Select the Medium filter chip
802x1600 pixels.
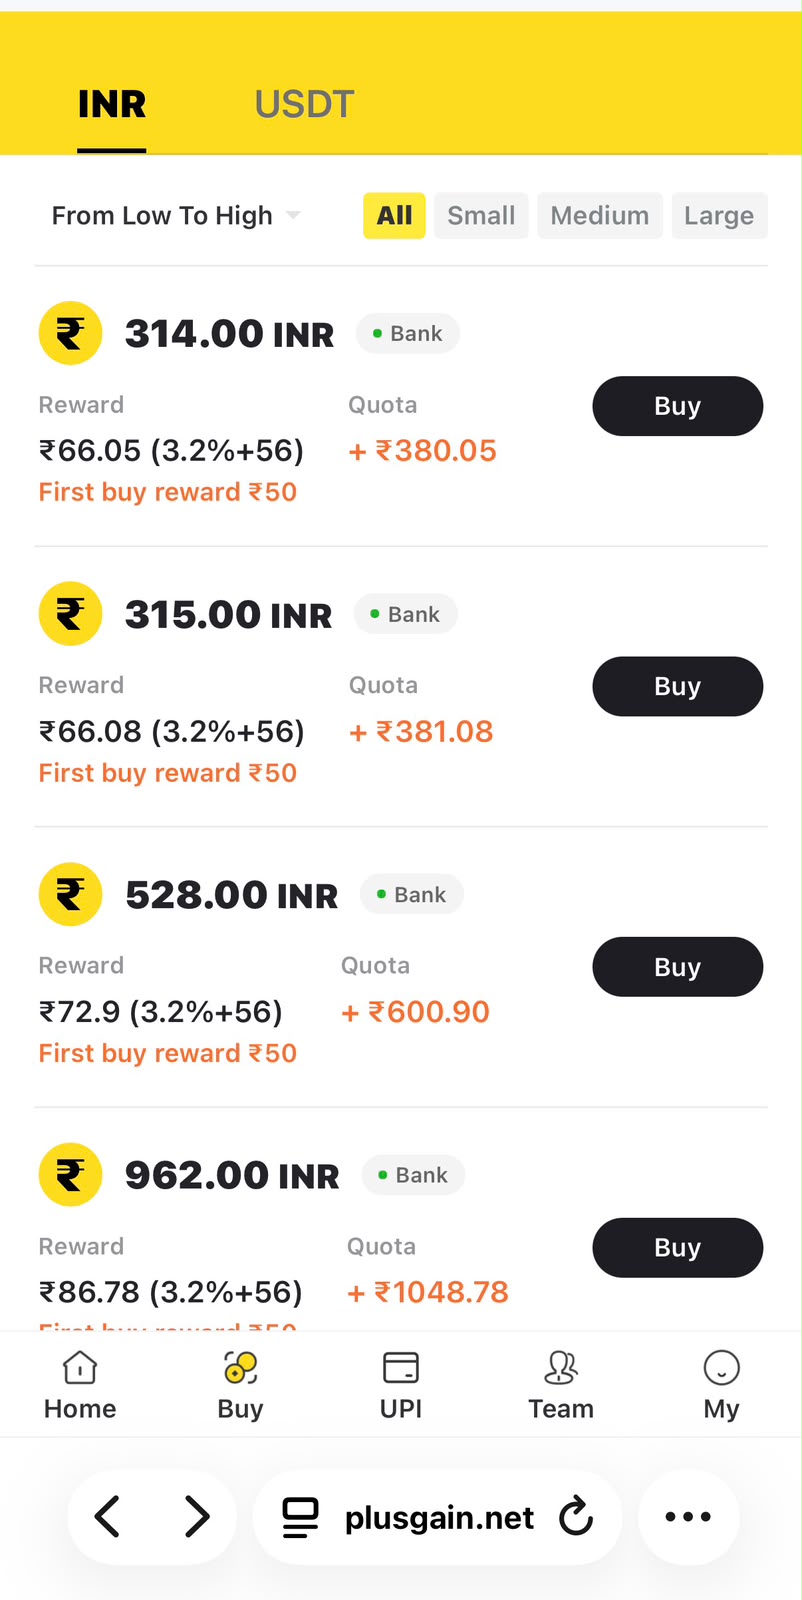click(600, 215)
